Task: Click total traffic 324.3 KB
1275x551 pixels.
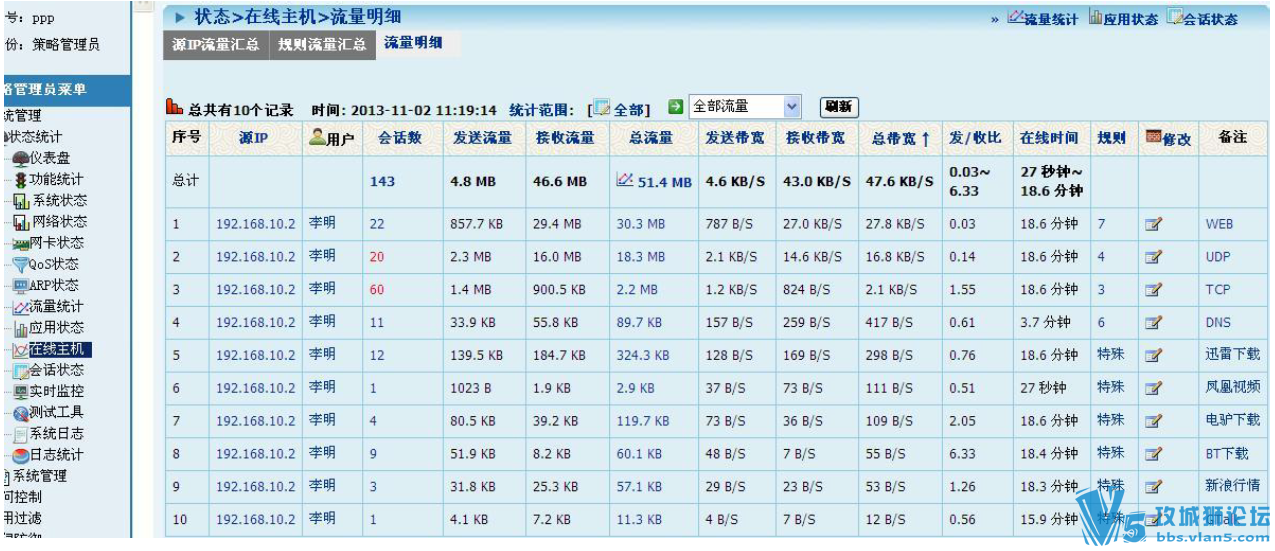Action: (x=643, y=355)
